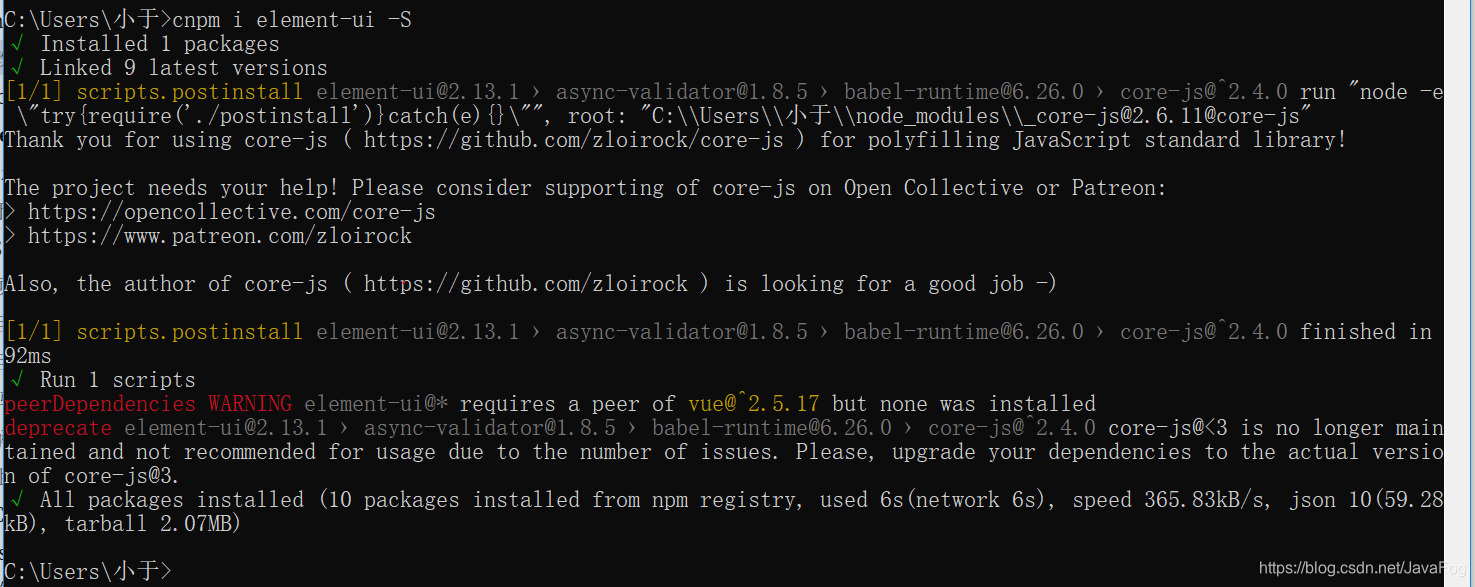Click the command 'cnpm i element-ui -S'

292,19
